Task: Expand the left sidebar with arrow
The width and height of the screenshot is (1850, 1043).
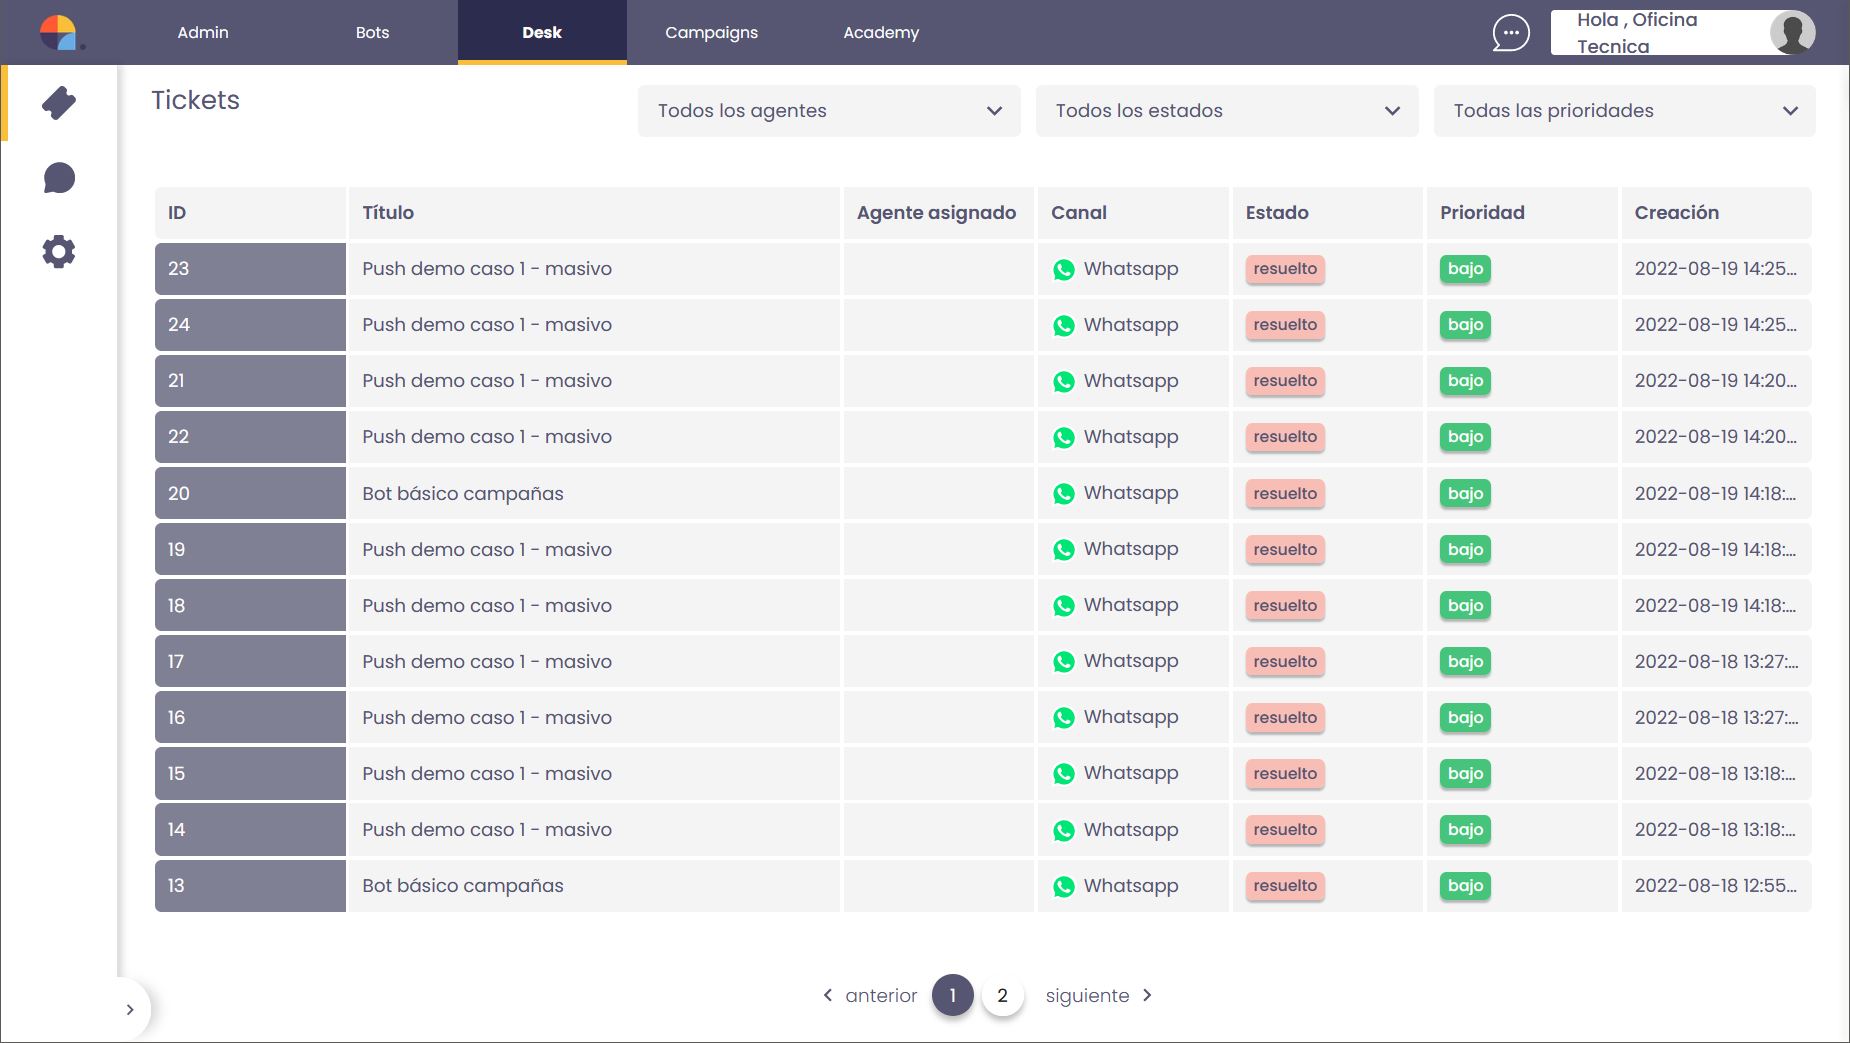Action: pos(130,1009)
